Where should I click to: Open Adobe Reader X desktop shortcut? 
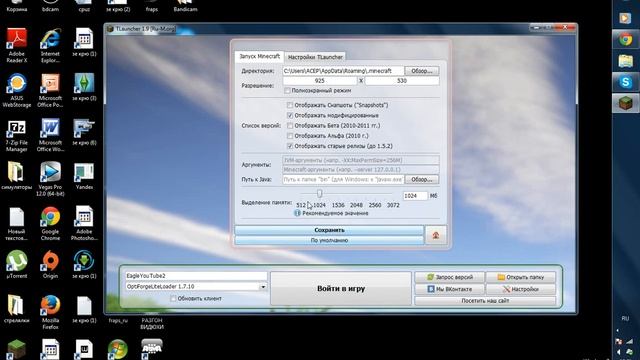16,45
